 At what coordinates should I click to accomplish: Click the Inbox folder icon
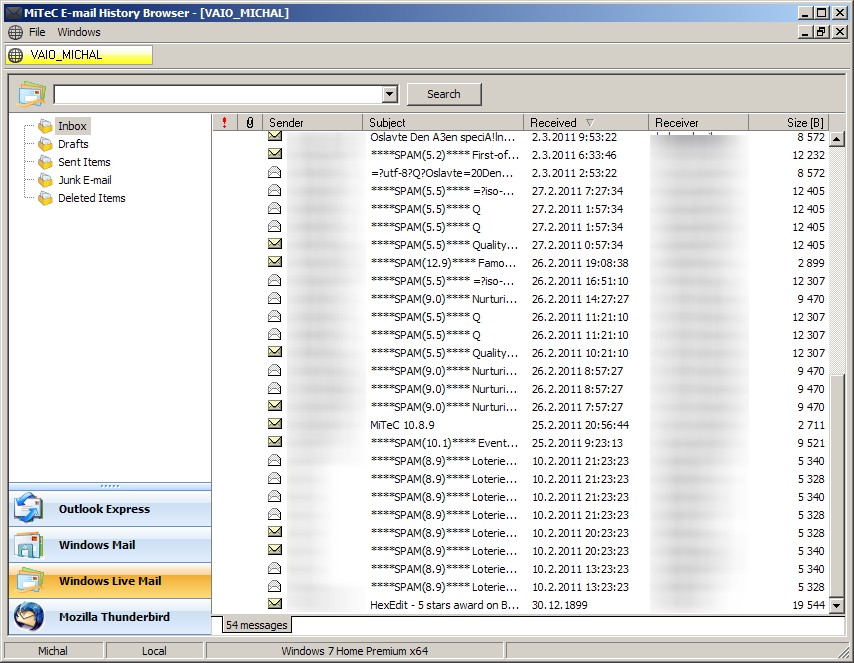(45, 126)
